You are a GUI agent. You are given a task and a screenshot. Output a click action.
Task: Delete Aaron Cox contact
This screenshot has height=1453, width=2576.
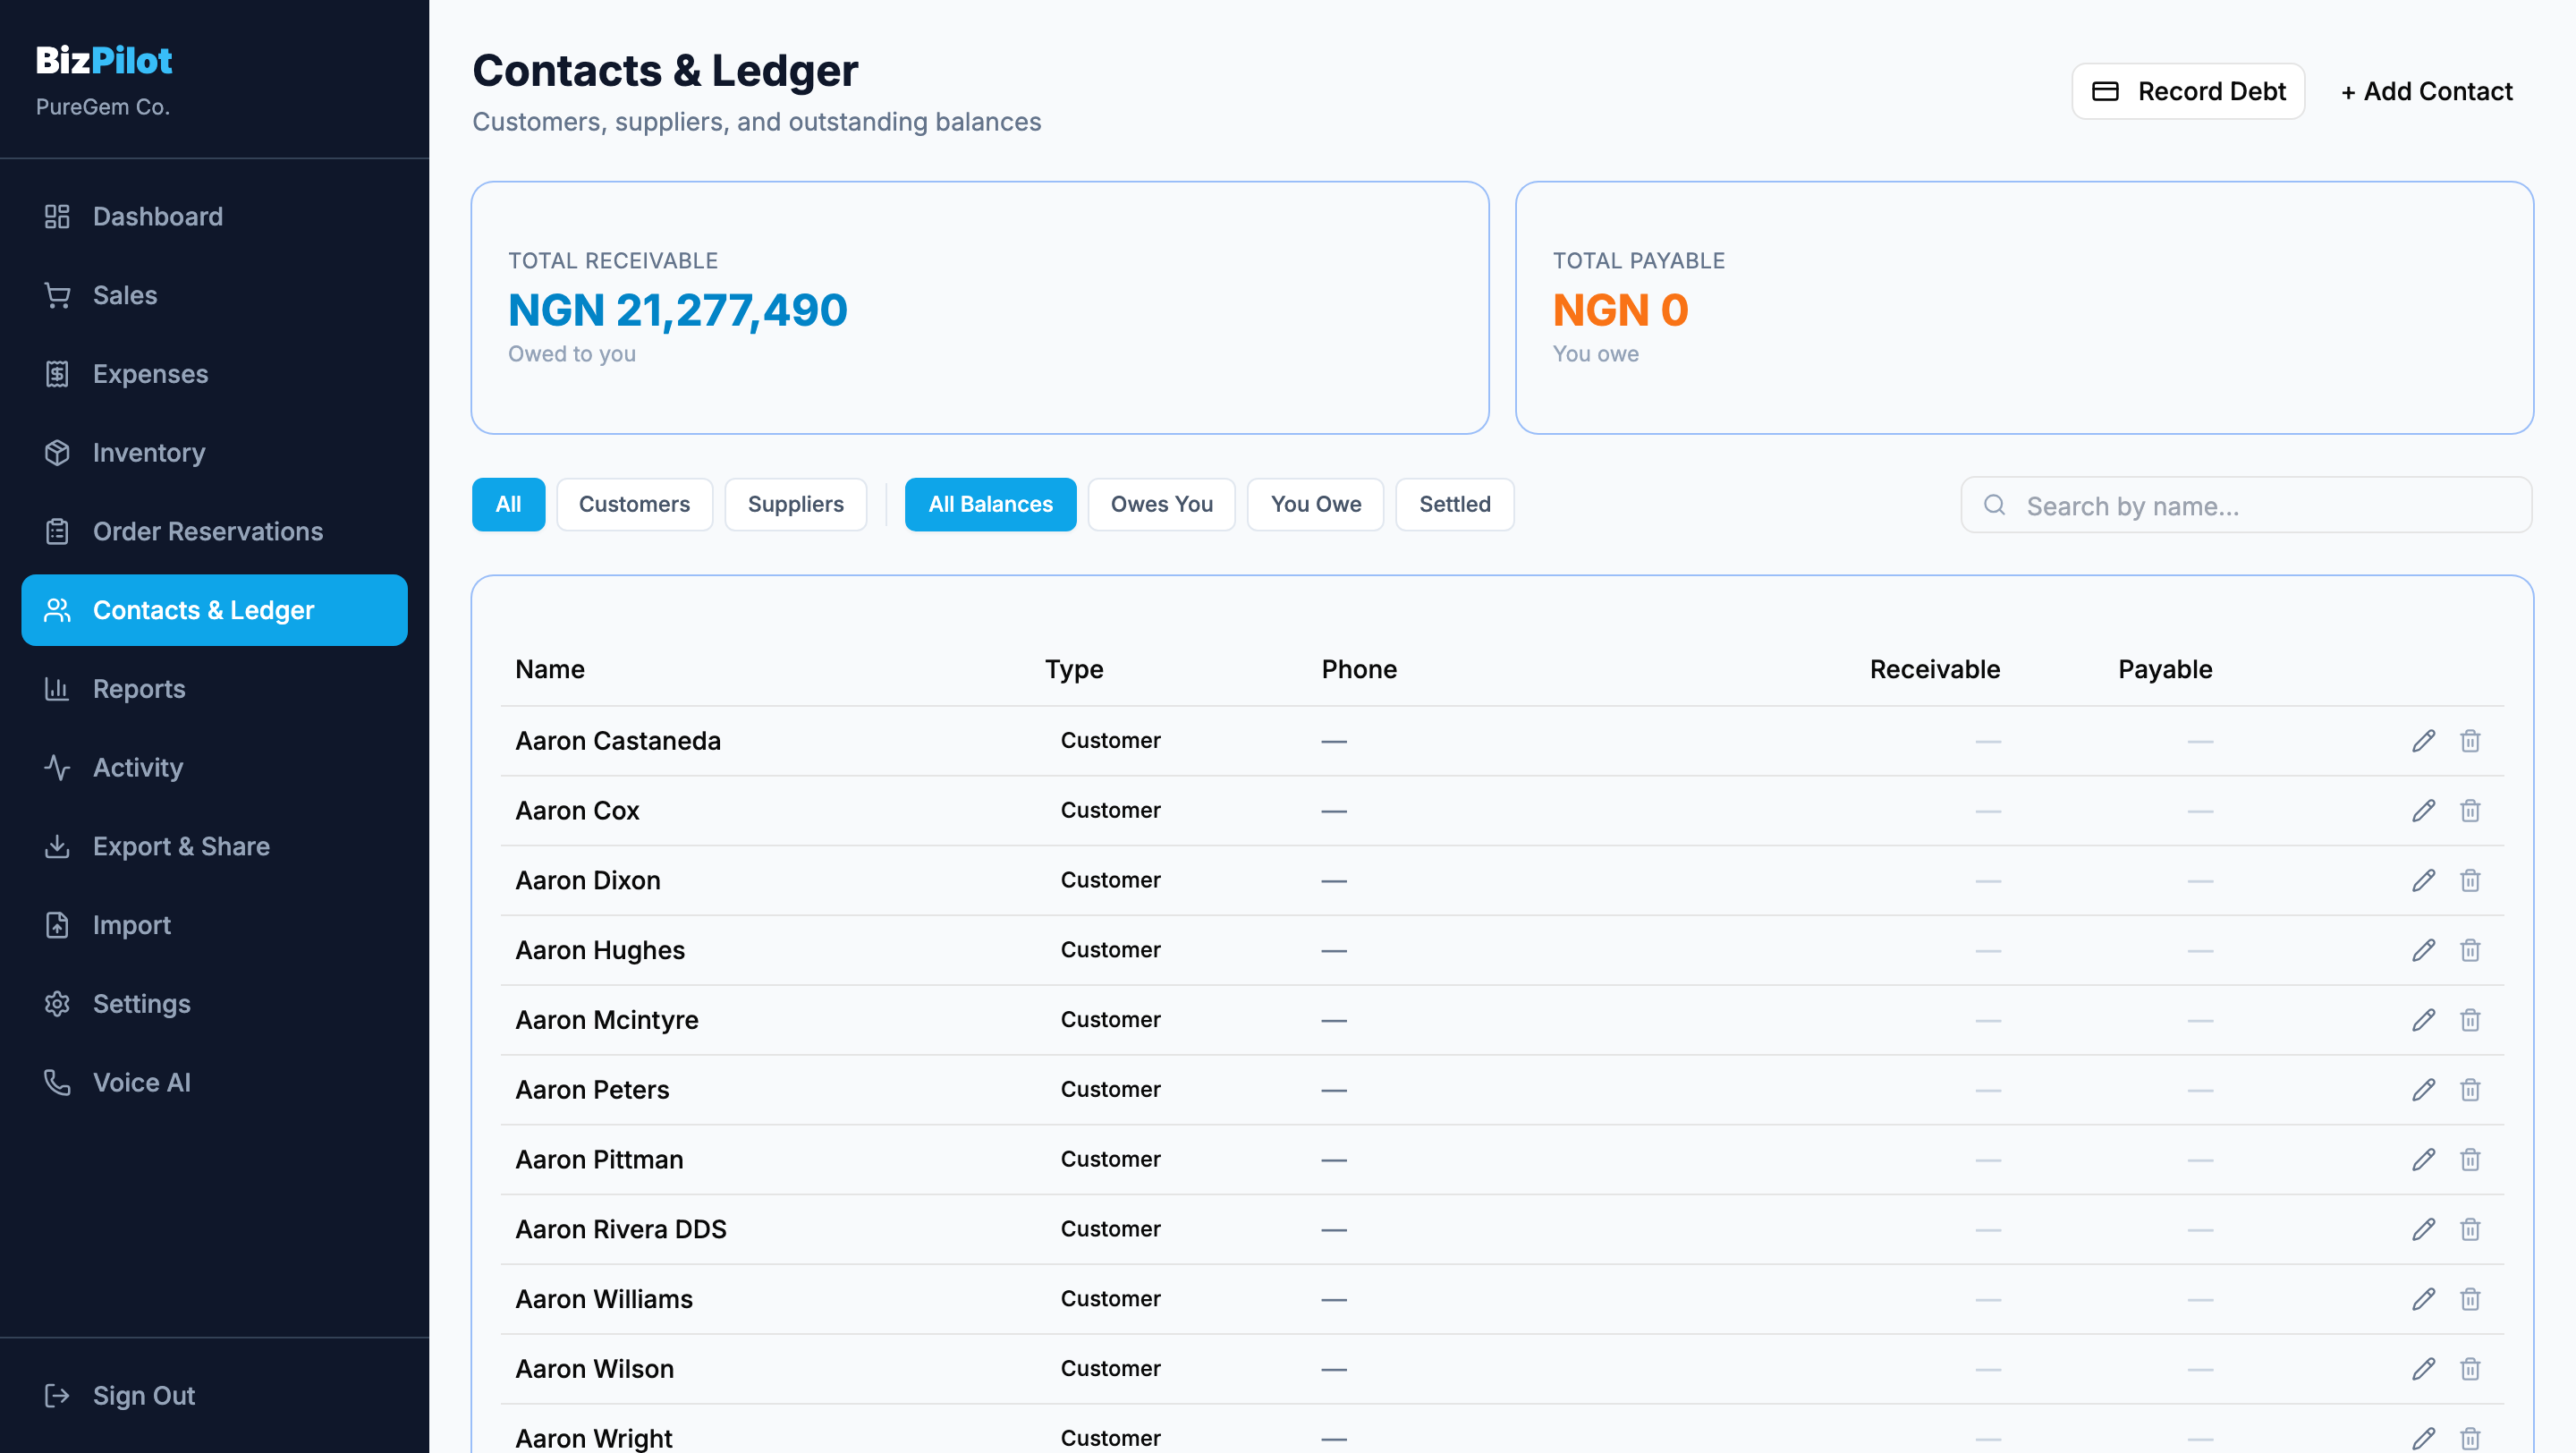tap(2470, 811)
